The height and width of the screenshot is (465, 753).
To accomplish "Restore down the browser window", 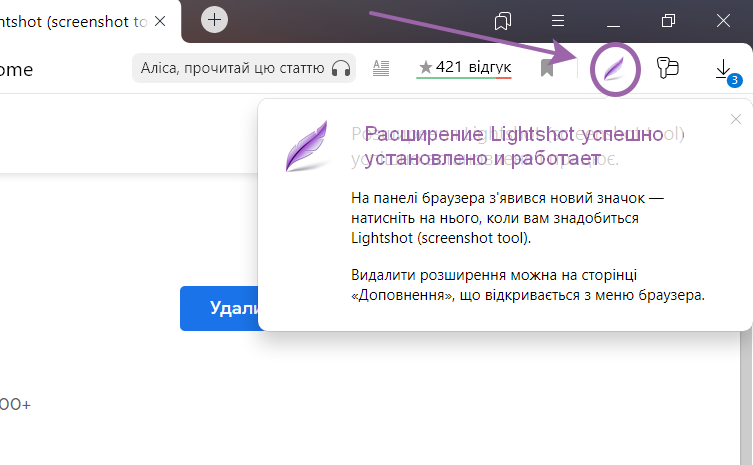I will (x=668, y=21).
